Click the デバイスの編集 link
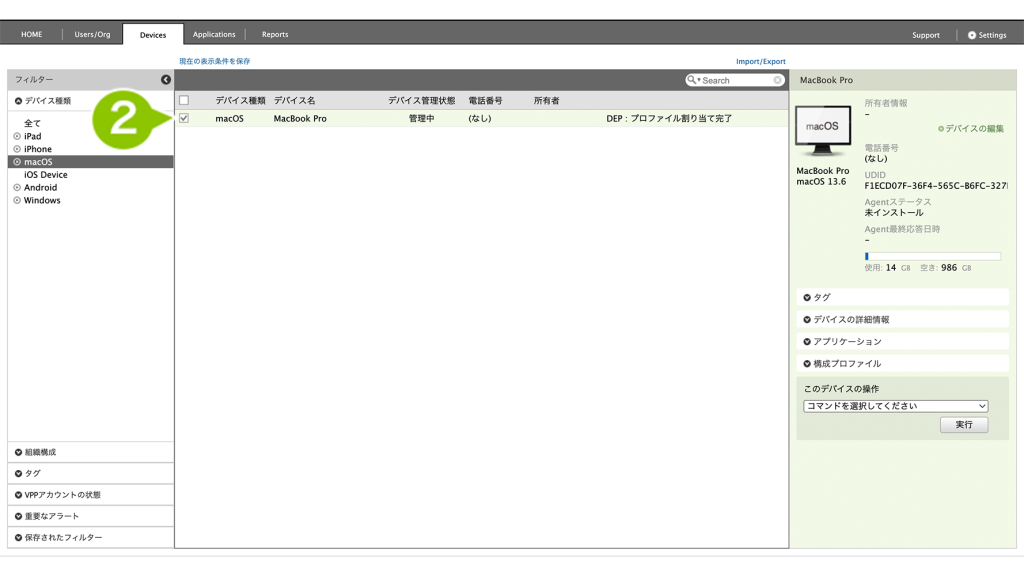The image size is (1024, 576). 974,129
